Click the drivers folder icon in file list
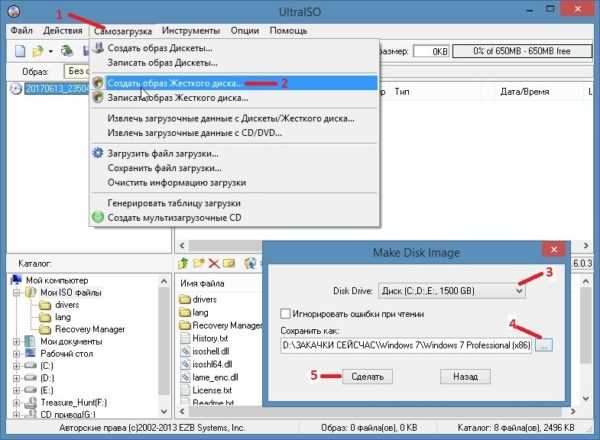This screenshot has width=600, height=440. coord(185,299)
